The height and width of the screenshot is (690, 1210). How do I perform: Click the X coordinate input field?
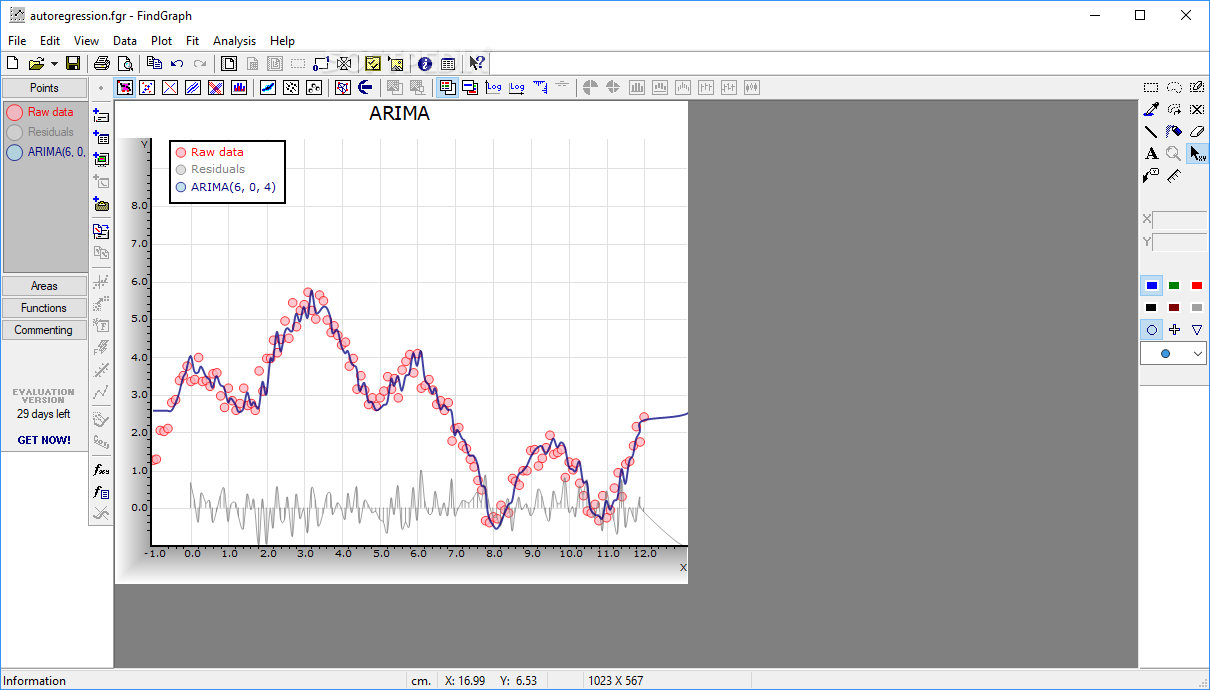click(1179, 220)
